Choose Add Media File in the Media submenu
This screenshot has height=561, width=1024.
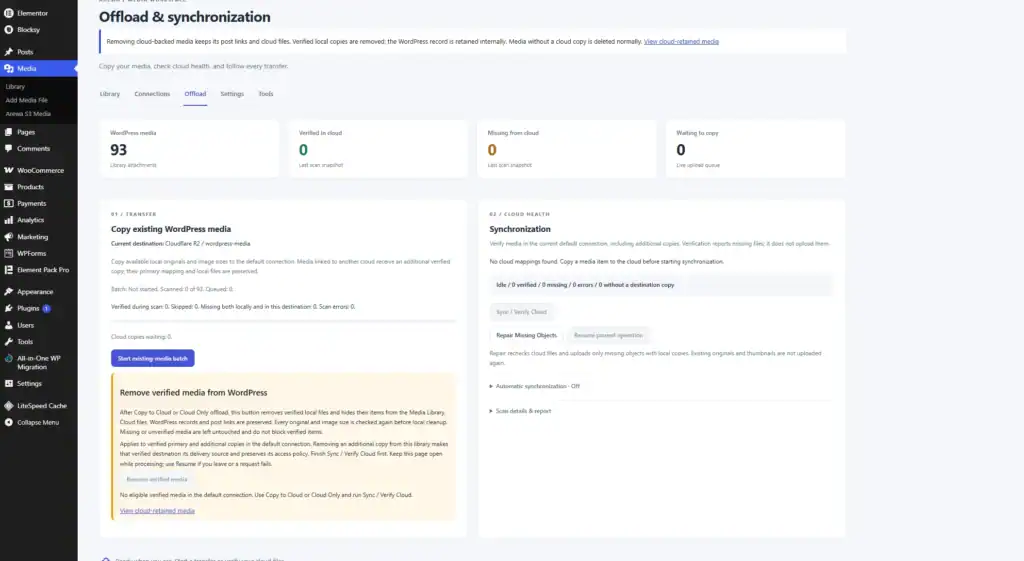coord(26,100)
